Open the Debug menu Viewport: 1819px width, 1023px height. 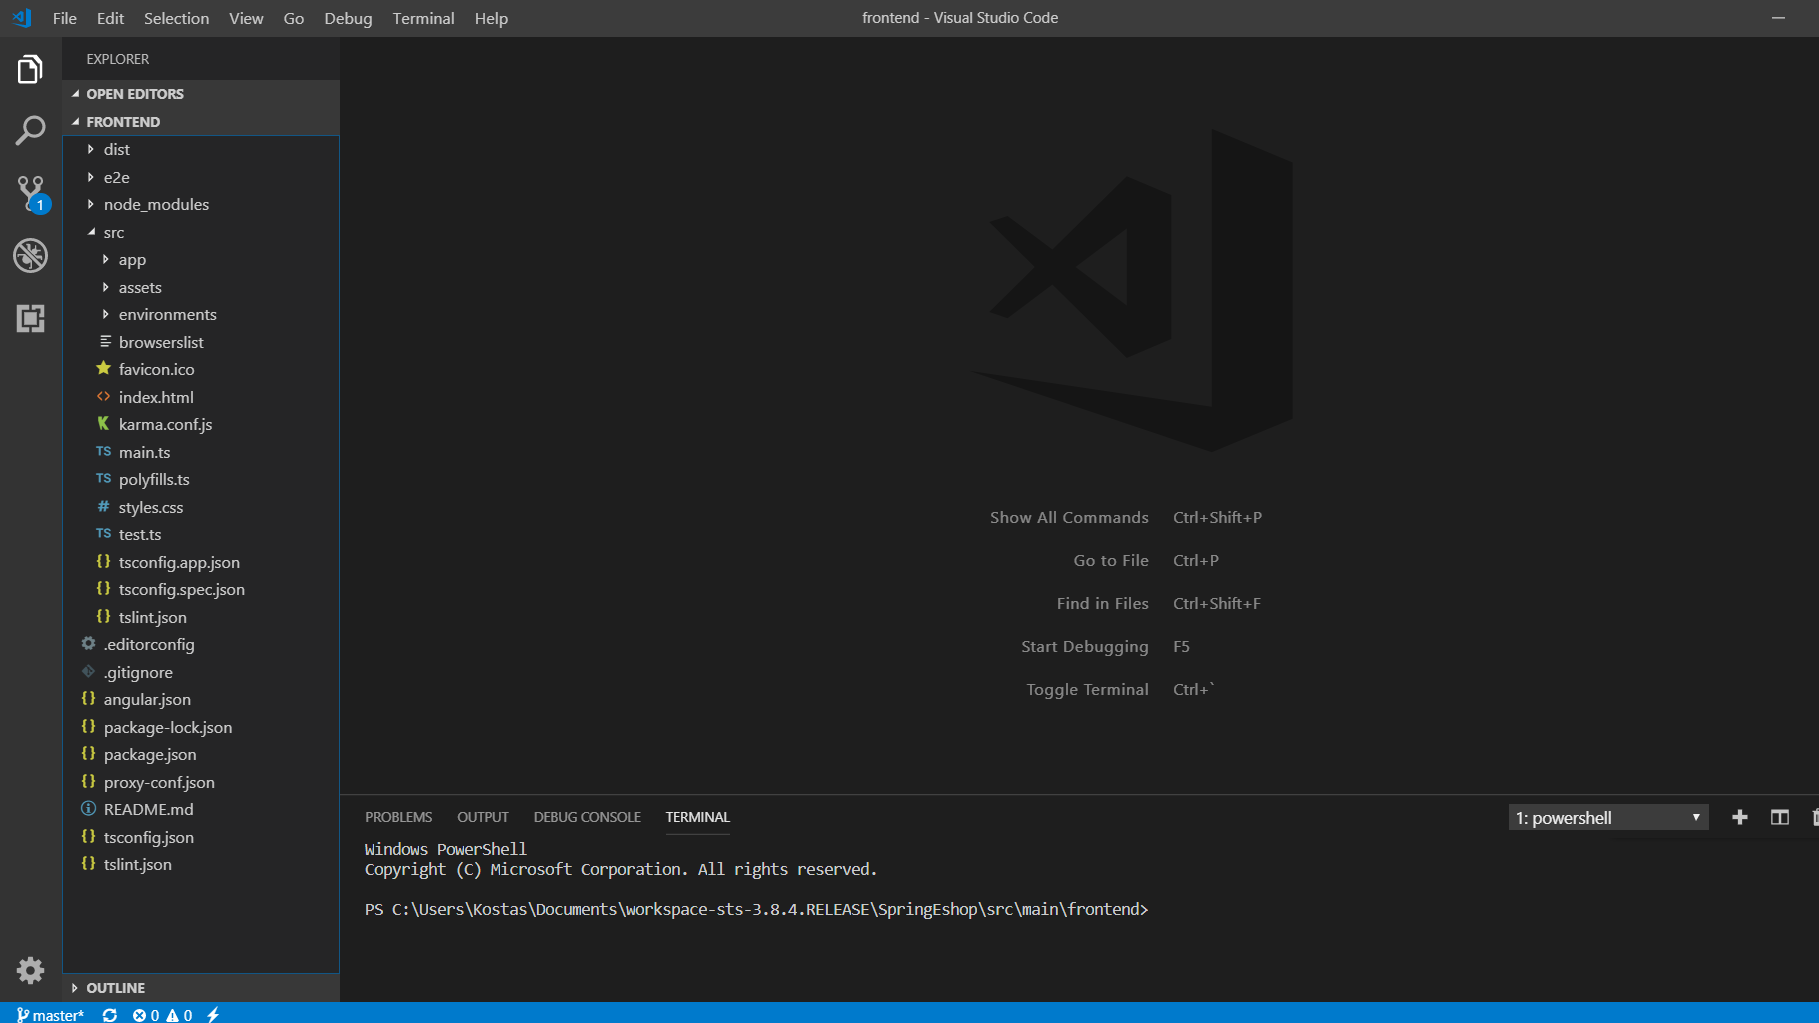point(348,18)
